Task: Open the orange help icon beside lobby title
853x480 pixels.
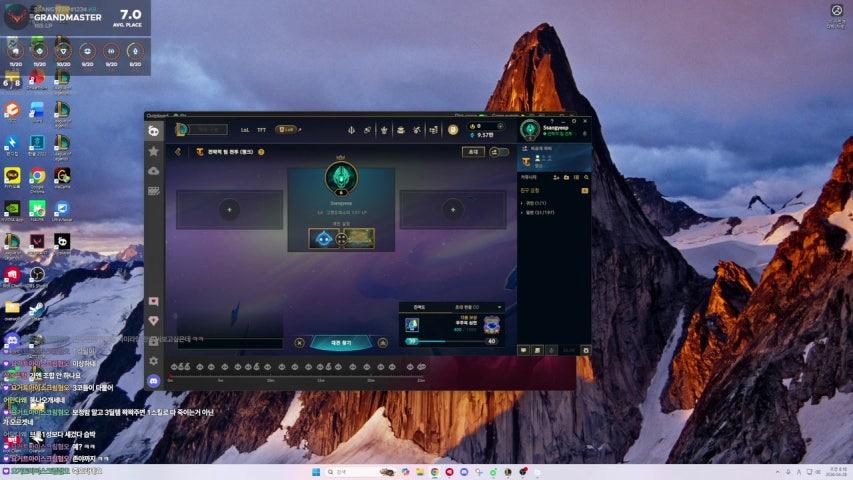Action: click(x=261, y=152)
